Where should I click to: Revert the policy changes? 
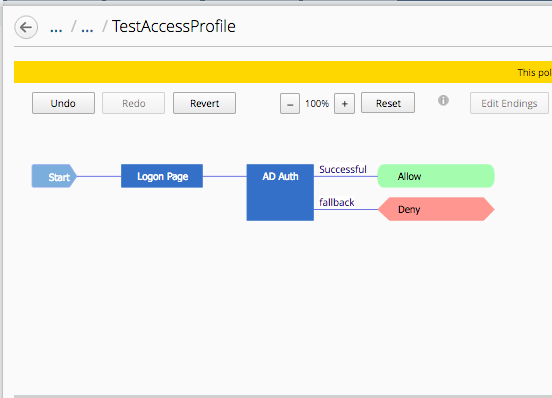point(204,103)
